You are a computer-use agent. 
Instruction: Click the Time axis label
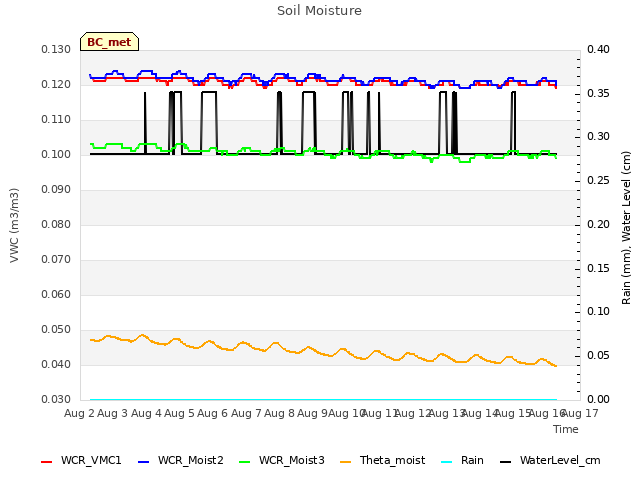click(x=566, y=429)
